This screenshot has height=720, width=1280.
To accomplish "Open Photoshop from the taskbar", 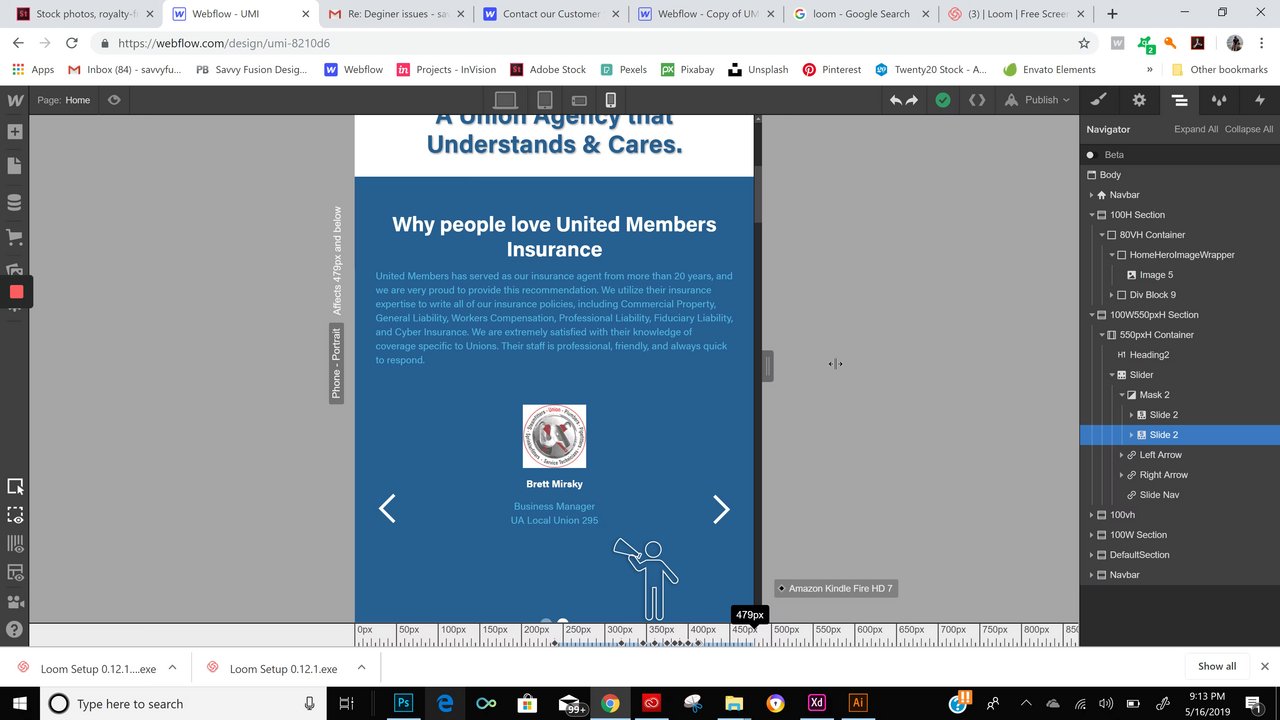I will [404, 703].
